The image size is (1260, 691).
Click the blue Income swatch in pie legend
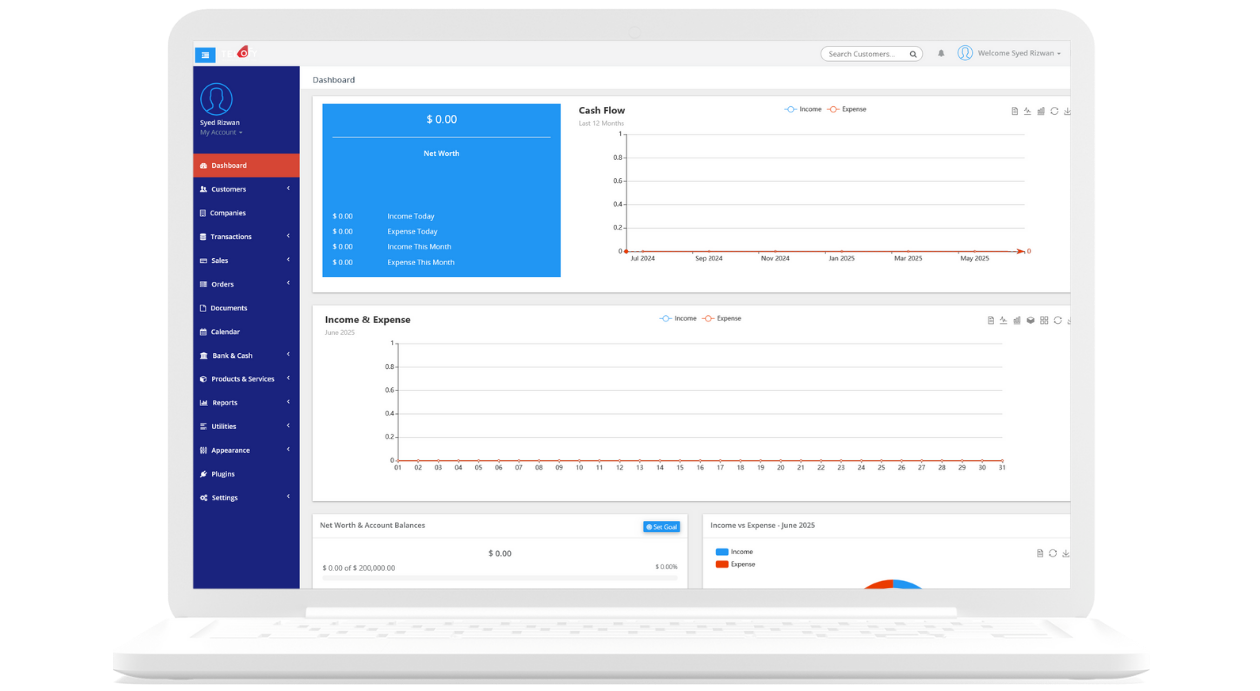point(722,552)
